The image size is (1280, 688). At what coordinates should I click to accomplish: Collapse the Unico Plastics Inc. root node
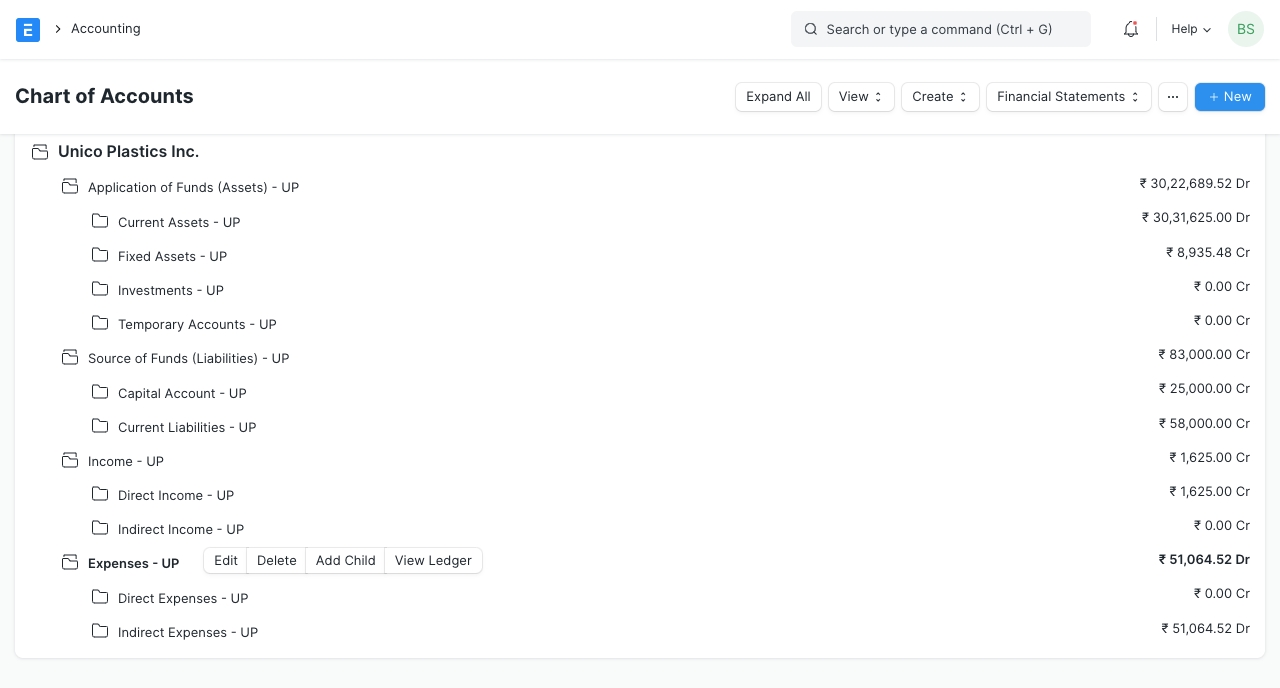click(40, 152)
